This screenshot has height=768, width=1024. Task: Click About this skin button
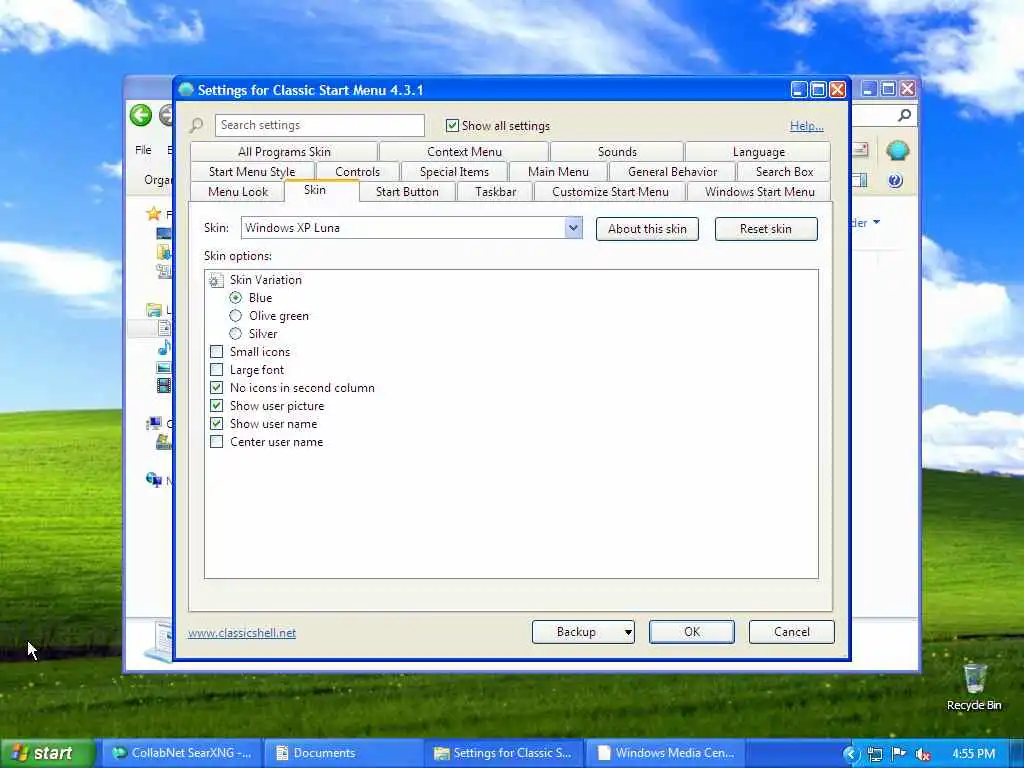point(647,229)
